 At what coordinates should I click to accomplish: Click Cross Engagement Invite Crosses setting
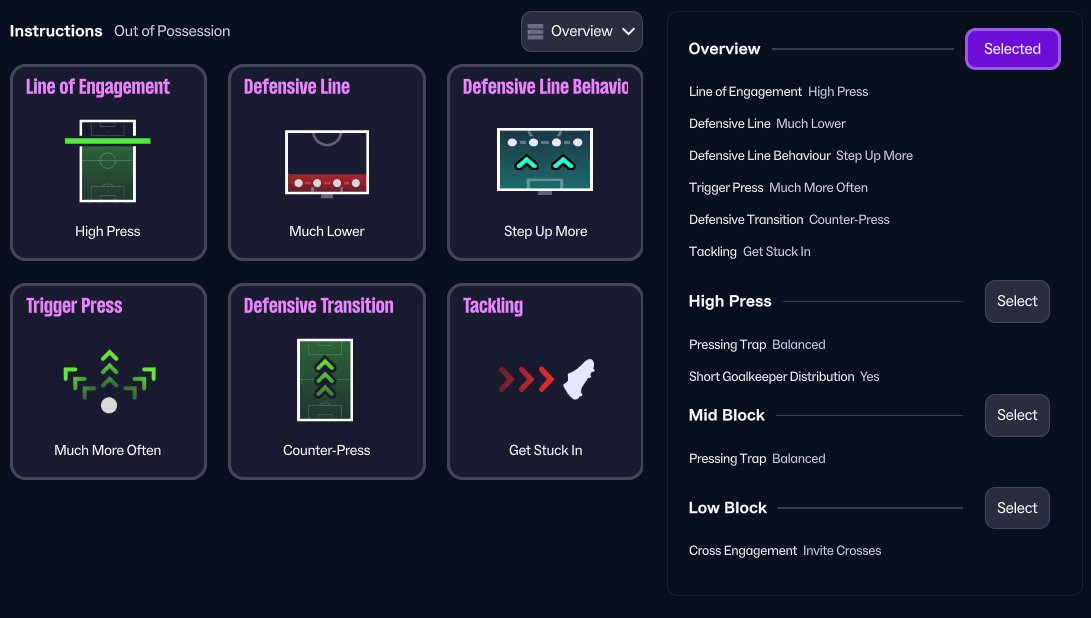click(785, 550)
